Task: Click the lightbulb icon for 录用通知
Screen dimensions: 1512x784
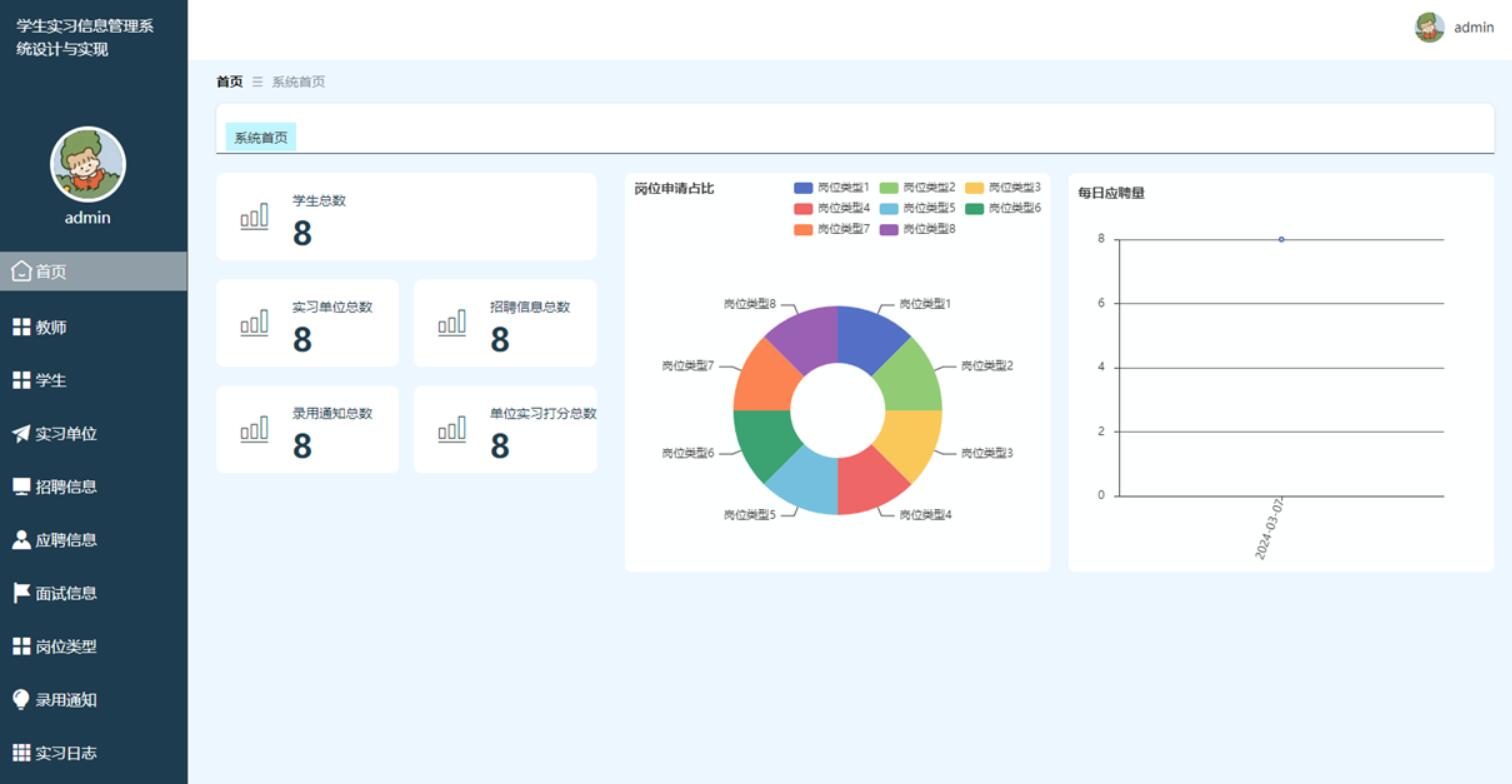Action: click(21, 699)
